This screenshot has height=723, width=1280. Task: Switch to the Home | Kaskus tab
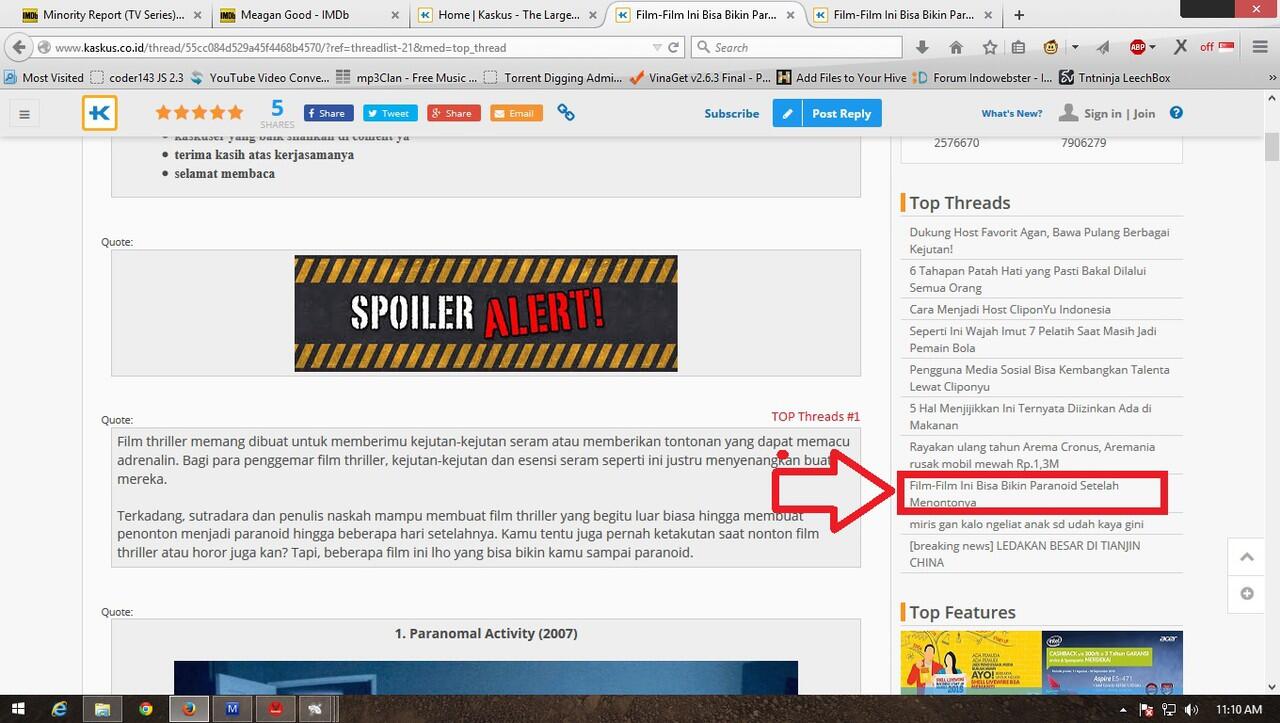coord(509,15)
